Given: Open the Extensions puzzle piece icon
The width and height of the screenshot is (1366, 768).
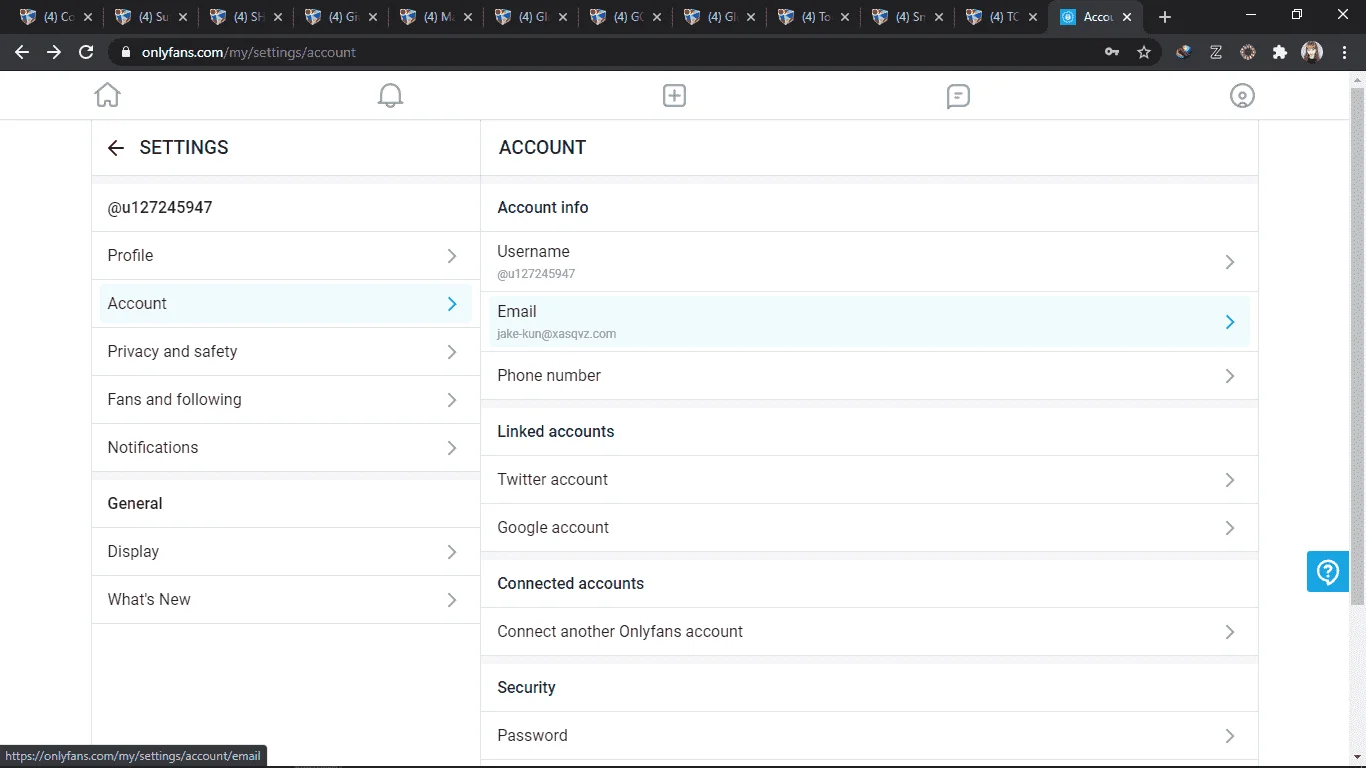Looking at the screenshot, I should tap(1280, 52).
